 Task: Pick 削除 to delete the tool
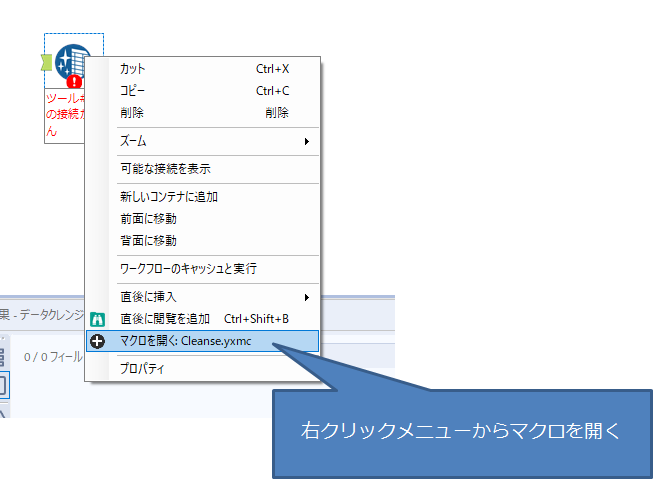132,113
